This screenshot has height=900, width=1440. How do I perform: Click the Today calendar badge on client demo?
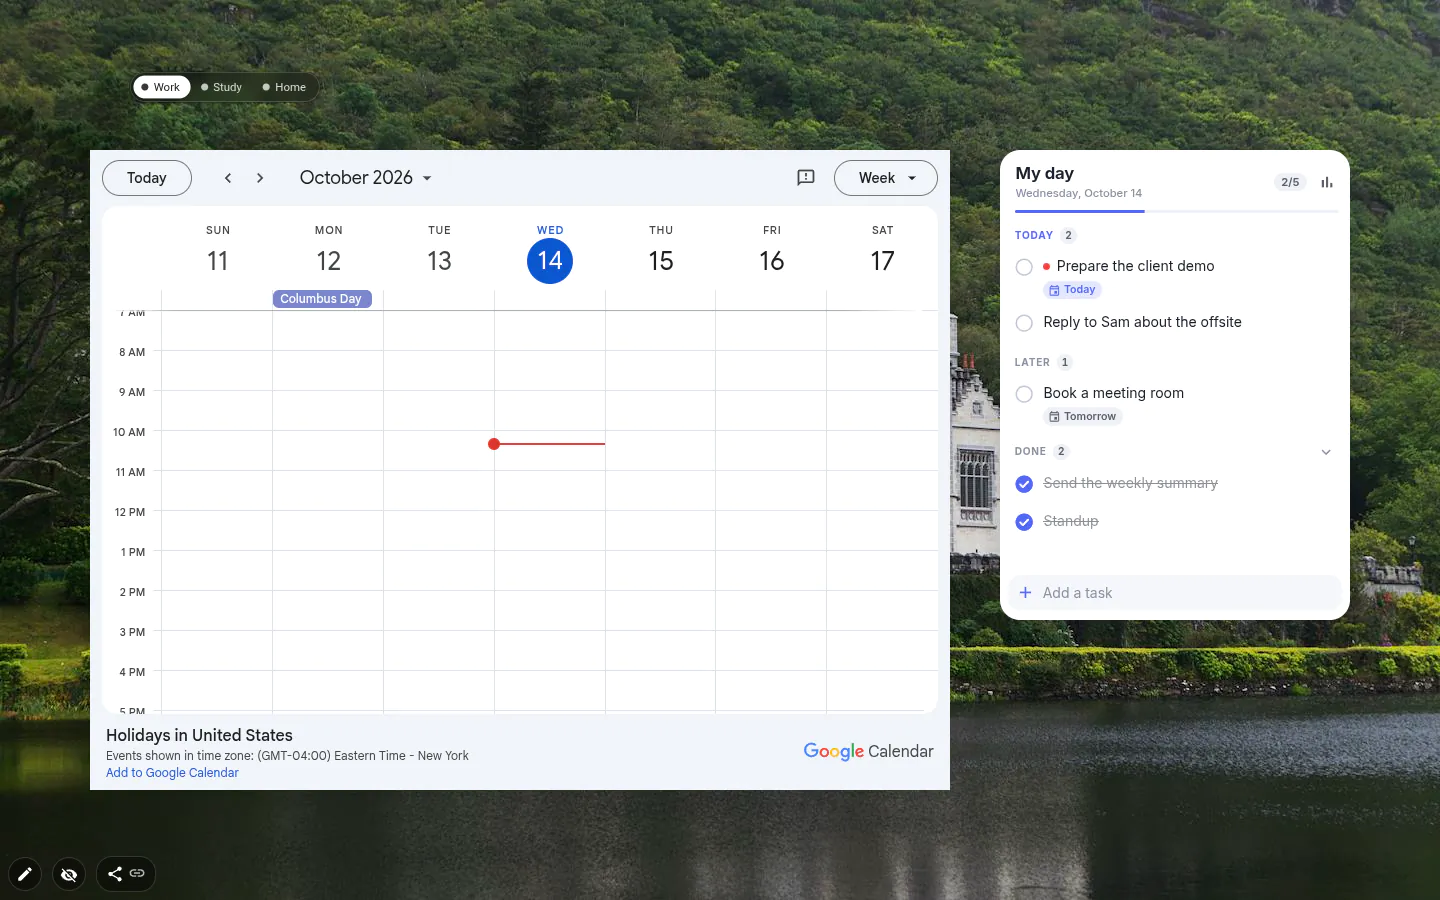[x=1072, y=290]
